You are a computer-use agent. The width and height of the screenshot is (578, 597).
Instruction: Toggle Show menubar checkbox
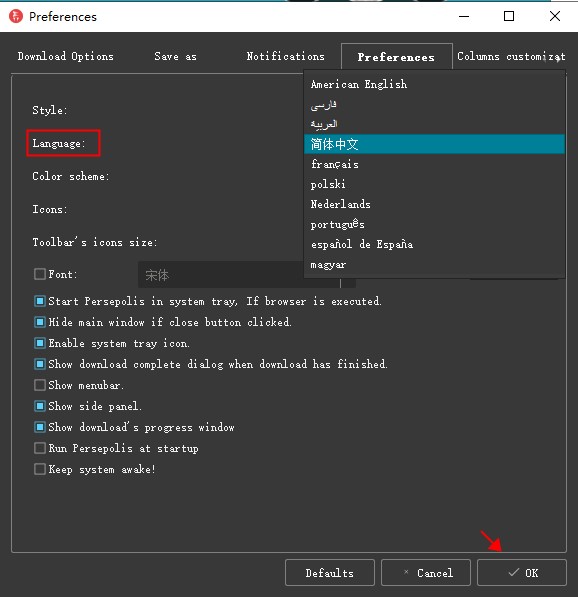pyautogui.click(x=40, y=385)
